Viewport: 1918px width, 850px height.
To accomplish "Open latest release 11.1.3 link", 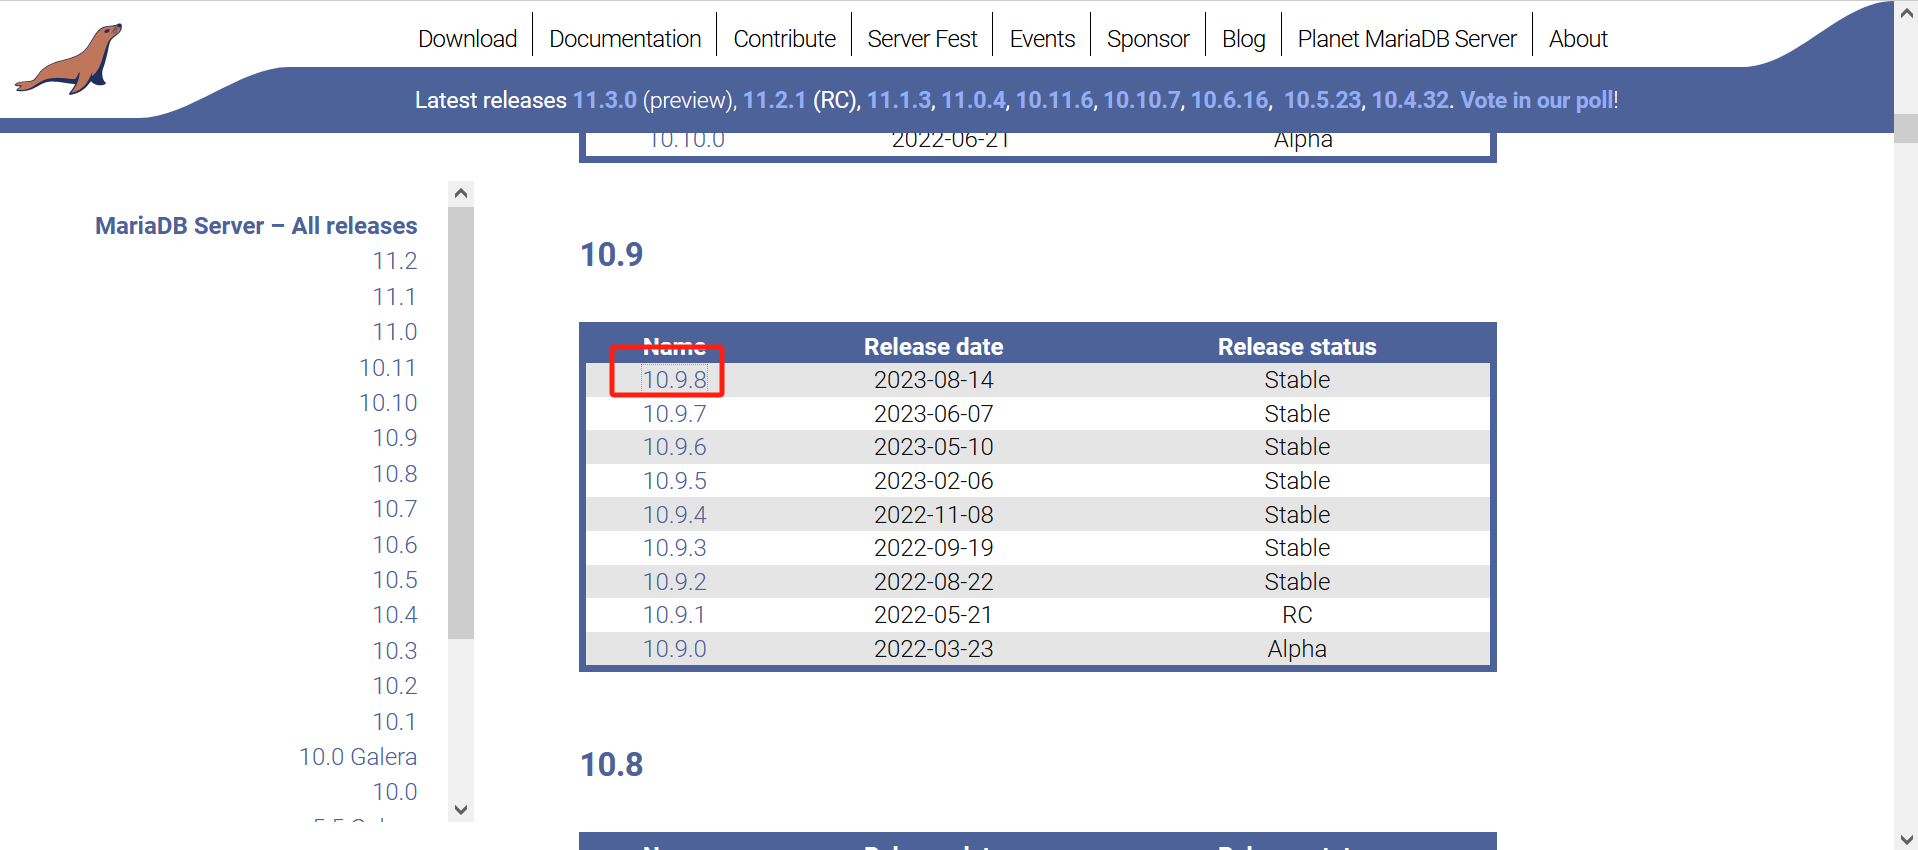I will [x=899, y=100].
